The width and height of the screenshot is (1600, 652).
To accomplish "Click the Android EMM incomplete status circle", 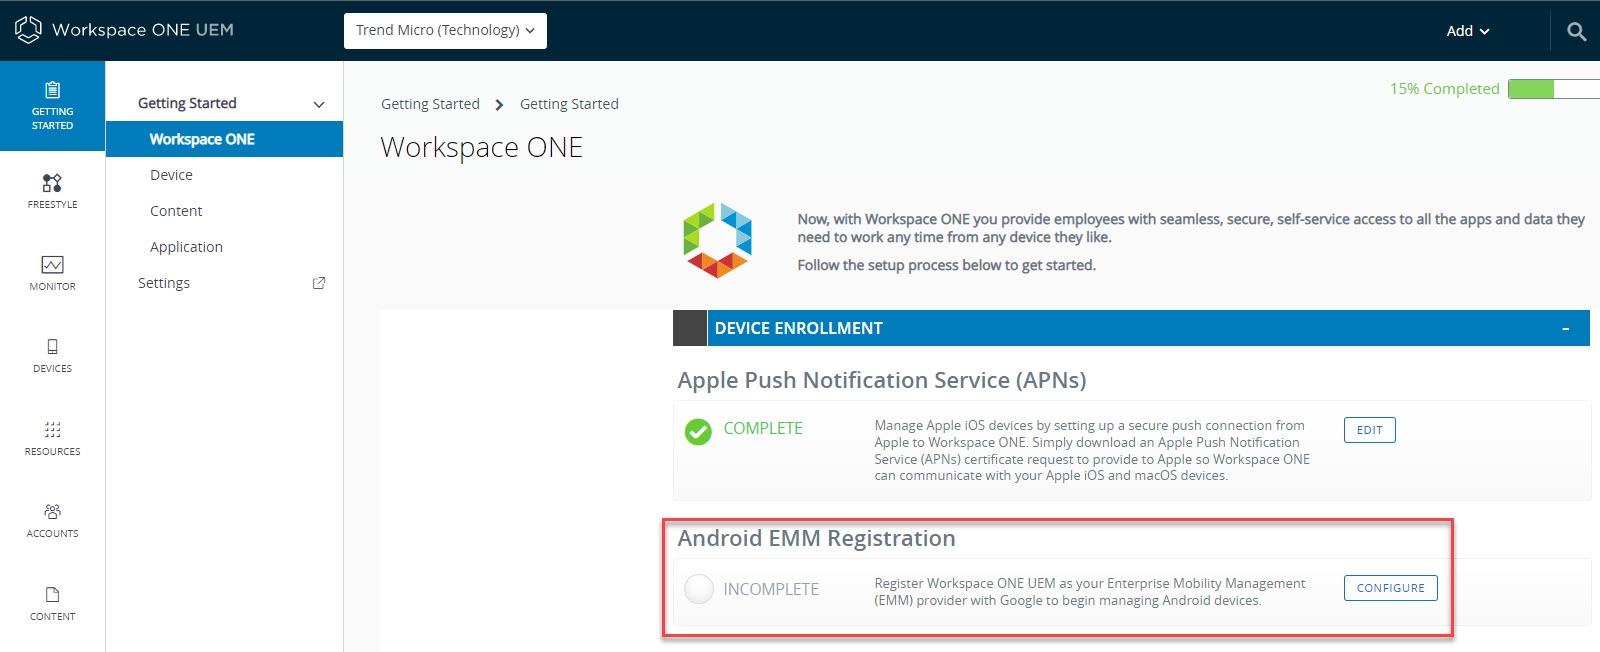I will tap(698, 589).
